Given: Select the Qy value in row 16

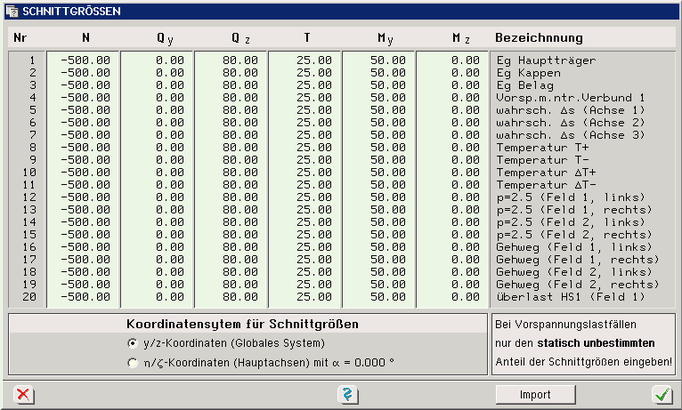Looking at the screenshot, I should 157,246.
